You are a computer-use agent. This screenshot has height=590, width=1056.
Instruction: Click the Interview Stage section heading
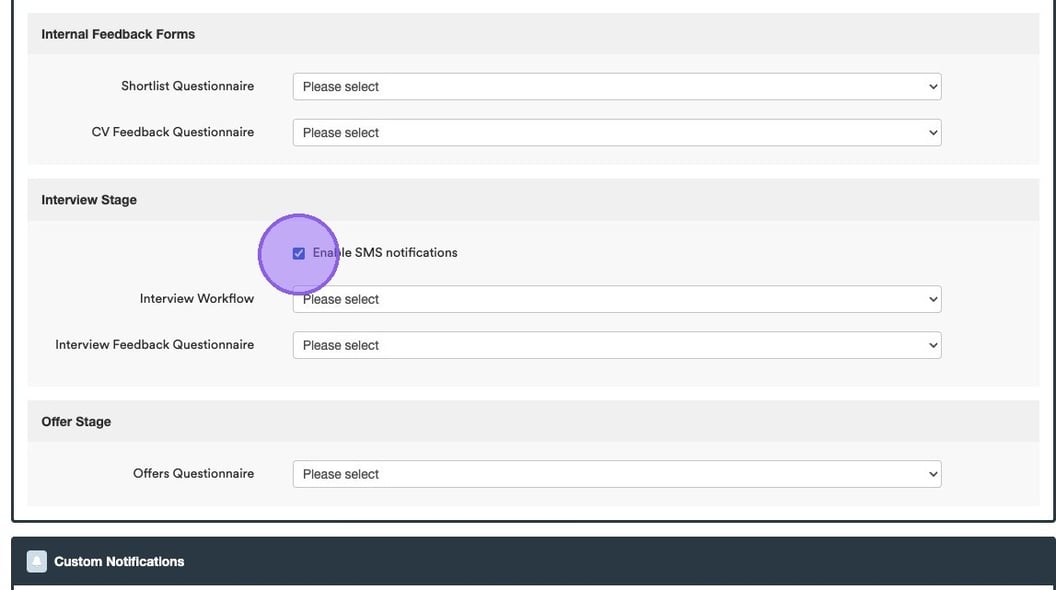click(x=89, y=200)
